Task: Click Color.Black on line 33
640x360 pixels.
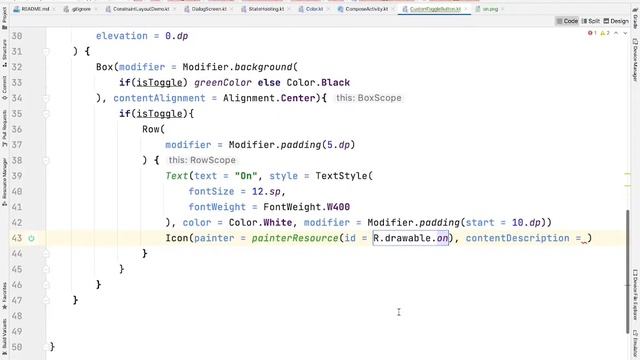Action: coord(318,83)
